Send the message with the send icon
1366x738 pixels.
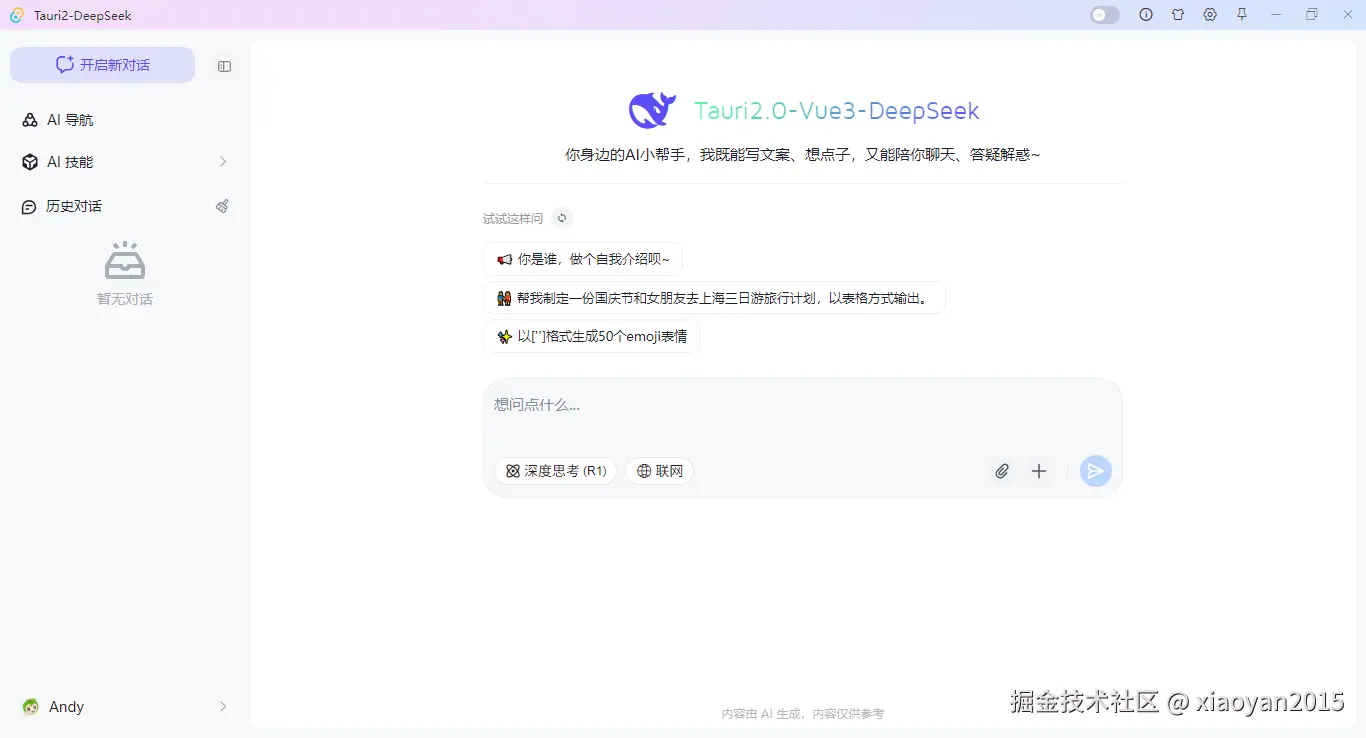1095,470
